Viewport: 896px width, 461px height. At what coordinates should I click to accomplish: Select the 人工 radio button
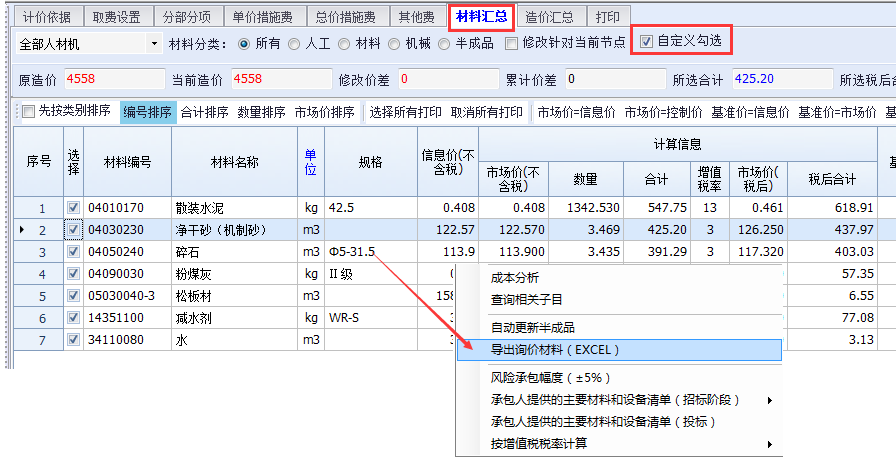294,44
